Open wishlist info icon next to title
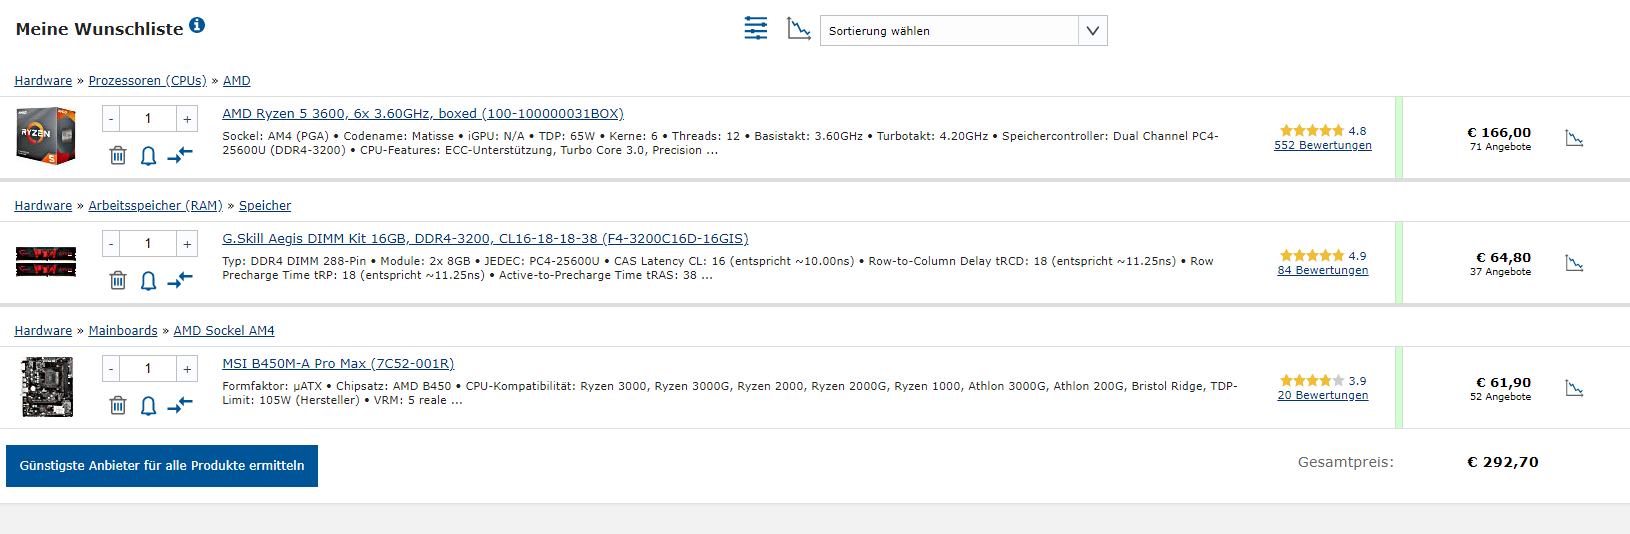The height and width of the screenshot is (534, 1630). (x=197, y=25)
